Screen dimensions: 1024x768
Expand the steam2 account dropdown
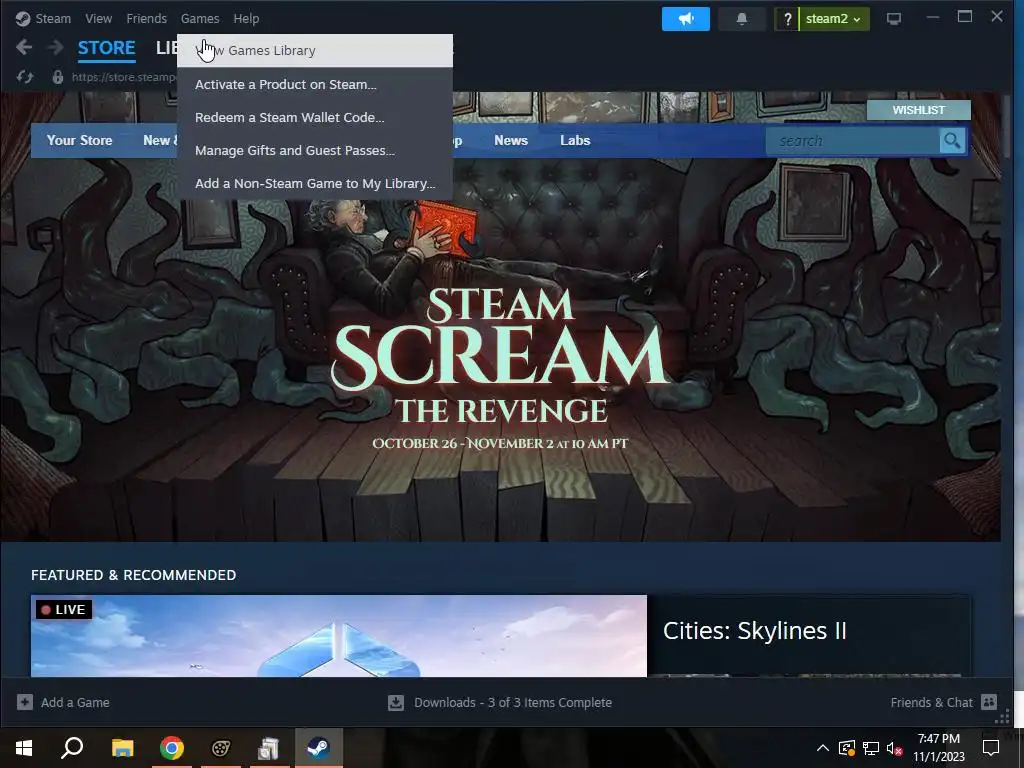pos(833,18)
